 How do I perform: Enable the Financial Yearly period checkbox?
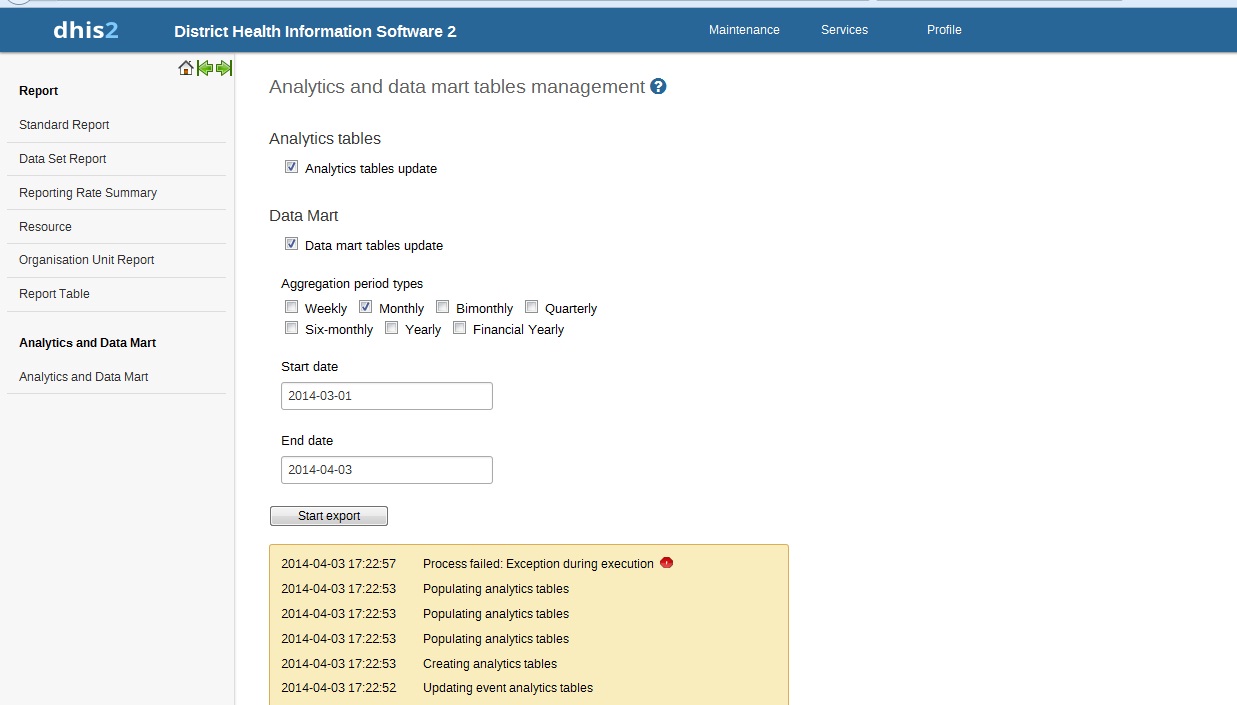click(460, 328)
